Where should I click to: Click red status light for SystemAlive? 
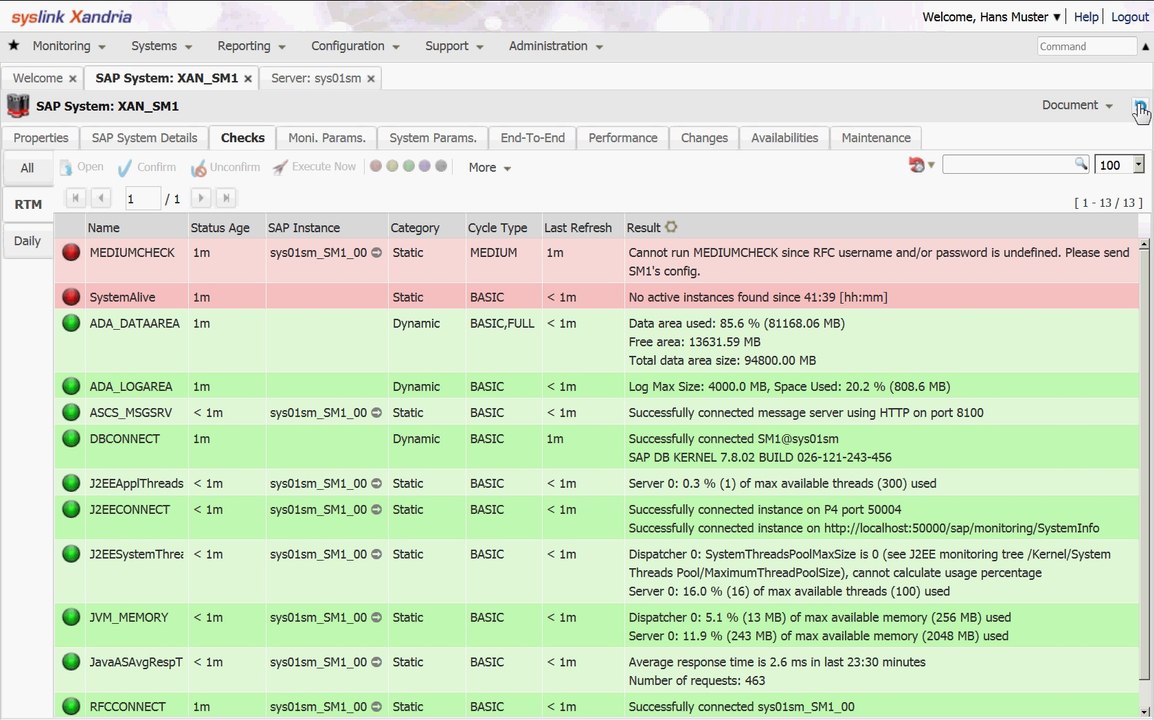[71, 297]
